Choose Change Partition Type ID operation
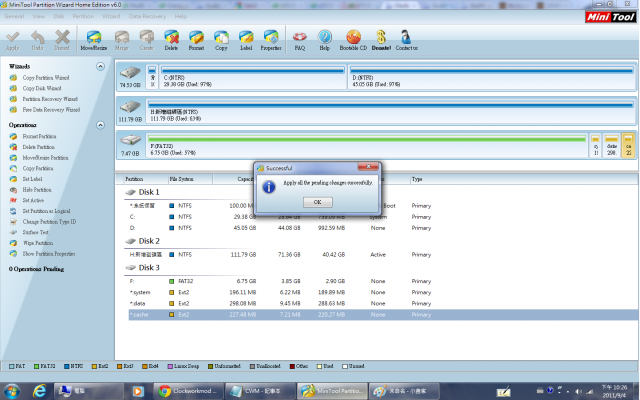This screenshot has width=640, height=400. [x=49, y=222]
